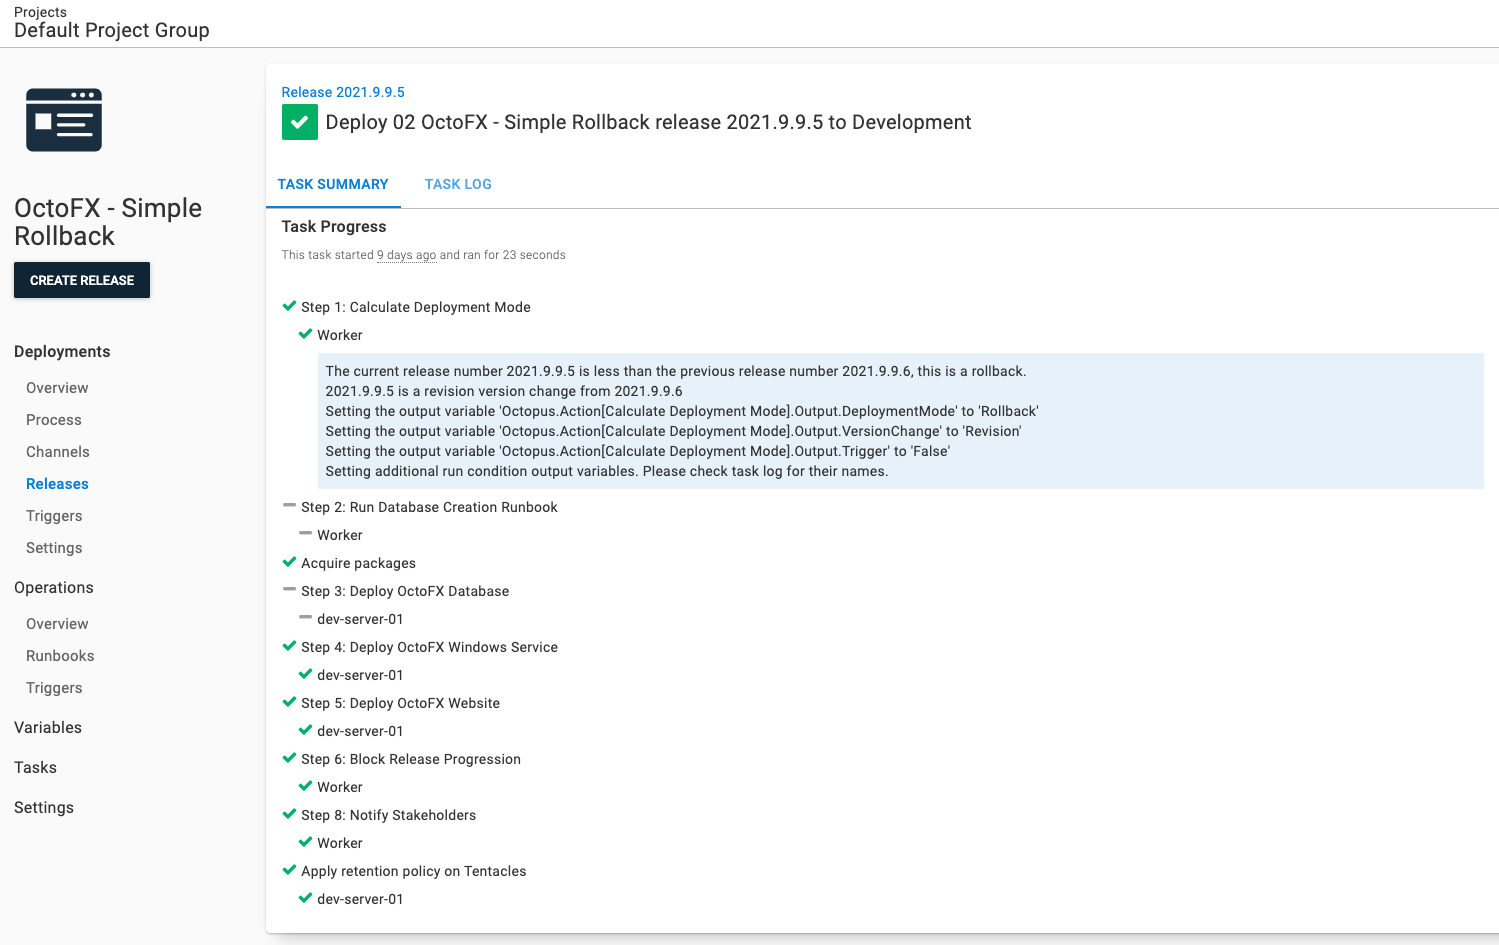Image resolution: width=1499 pixels, height=945 pixels.
Task: Click the Step 6 green checkmark icon
Action: (290, 758)
